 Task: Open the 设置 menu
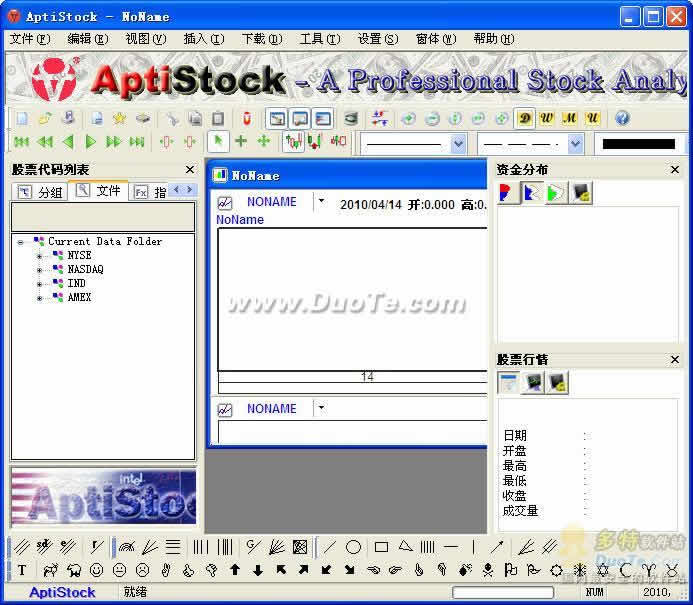[378, 39]
